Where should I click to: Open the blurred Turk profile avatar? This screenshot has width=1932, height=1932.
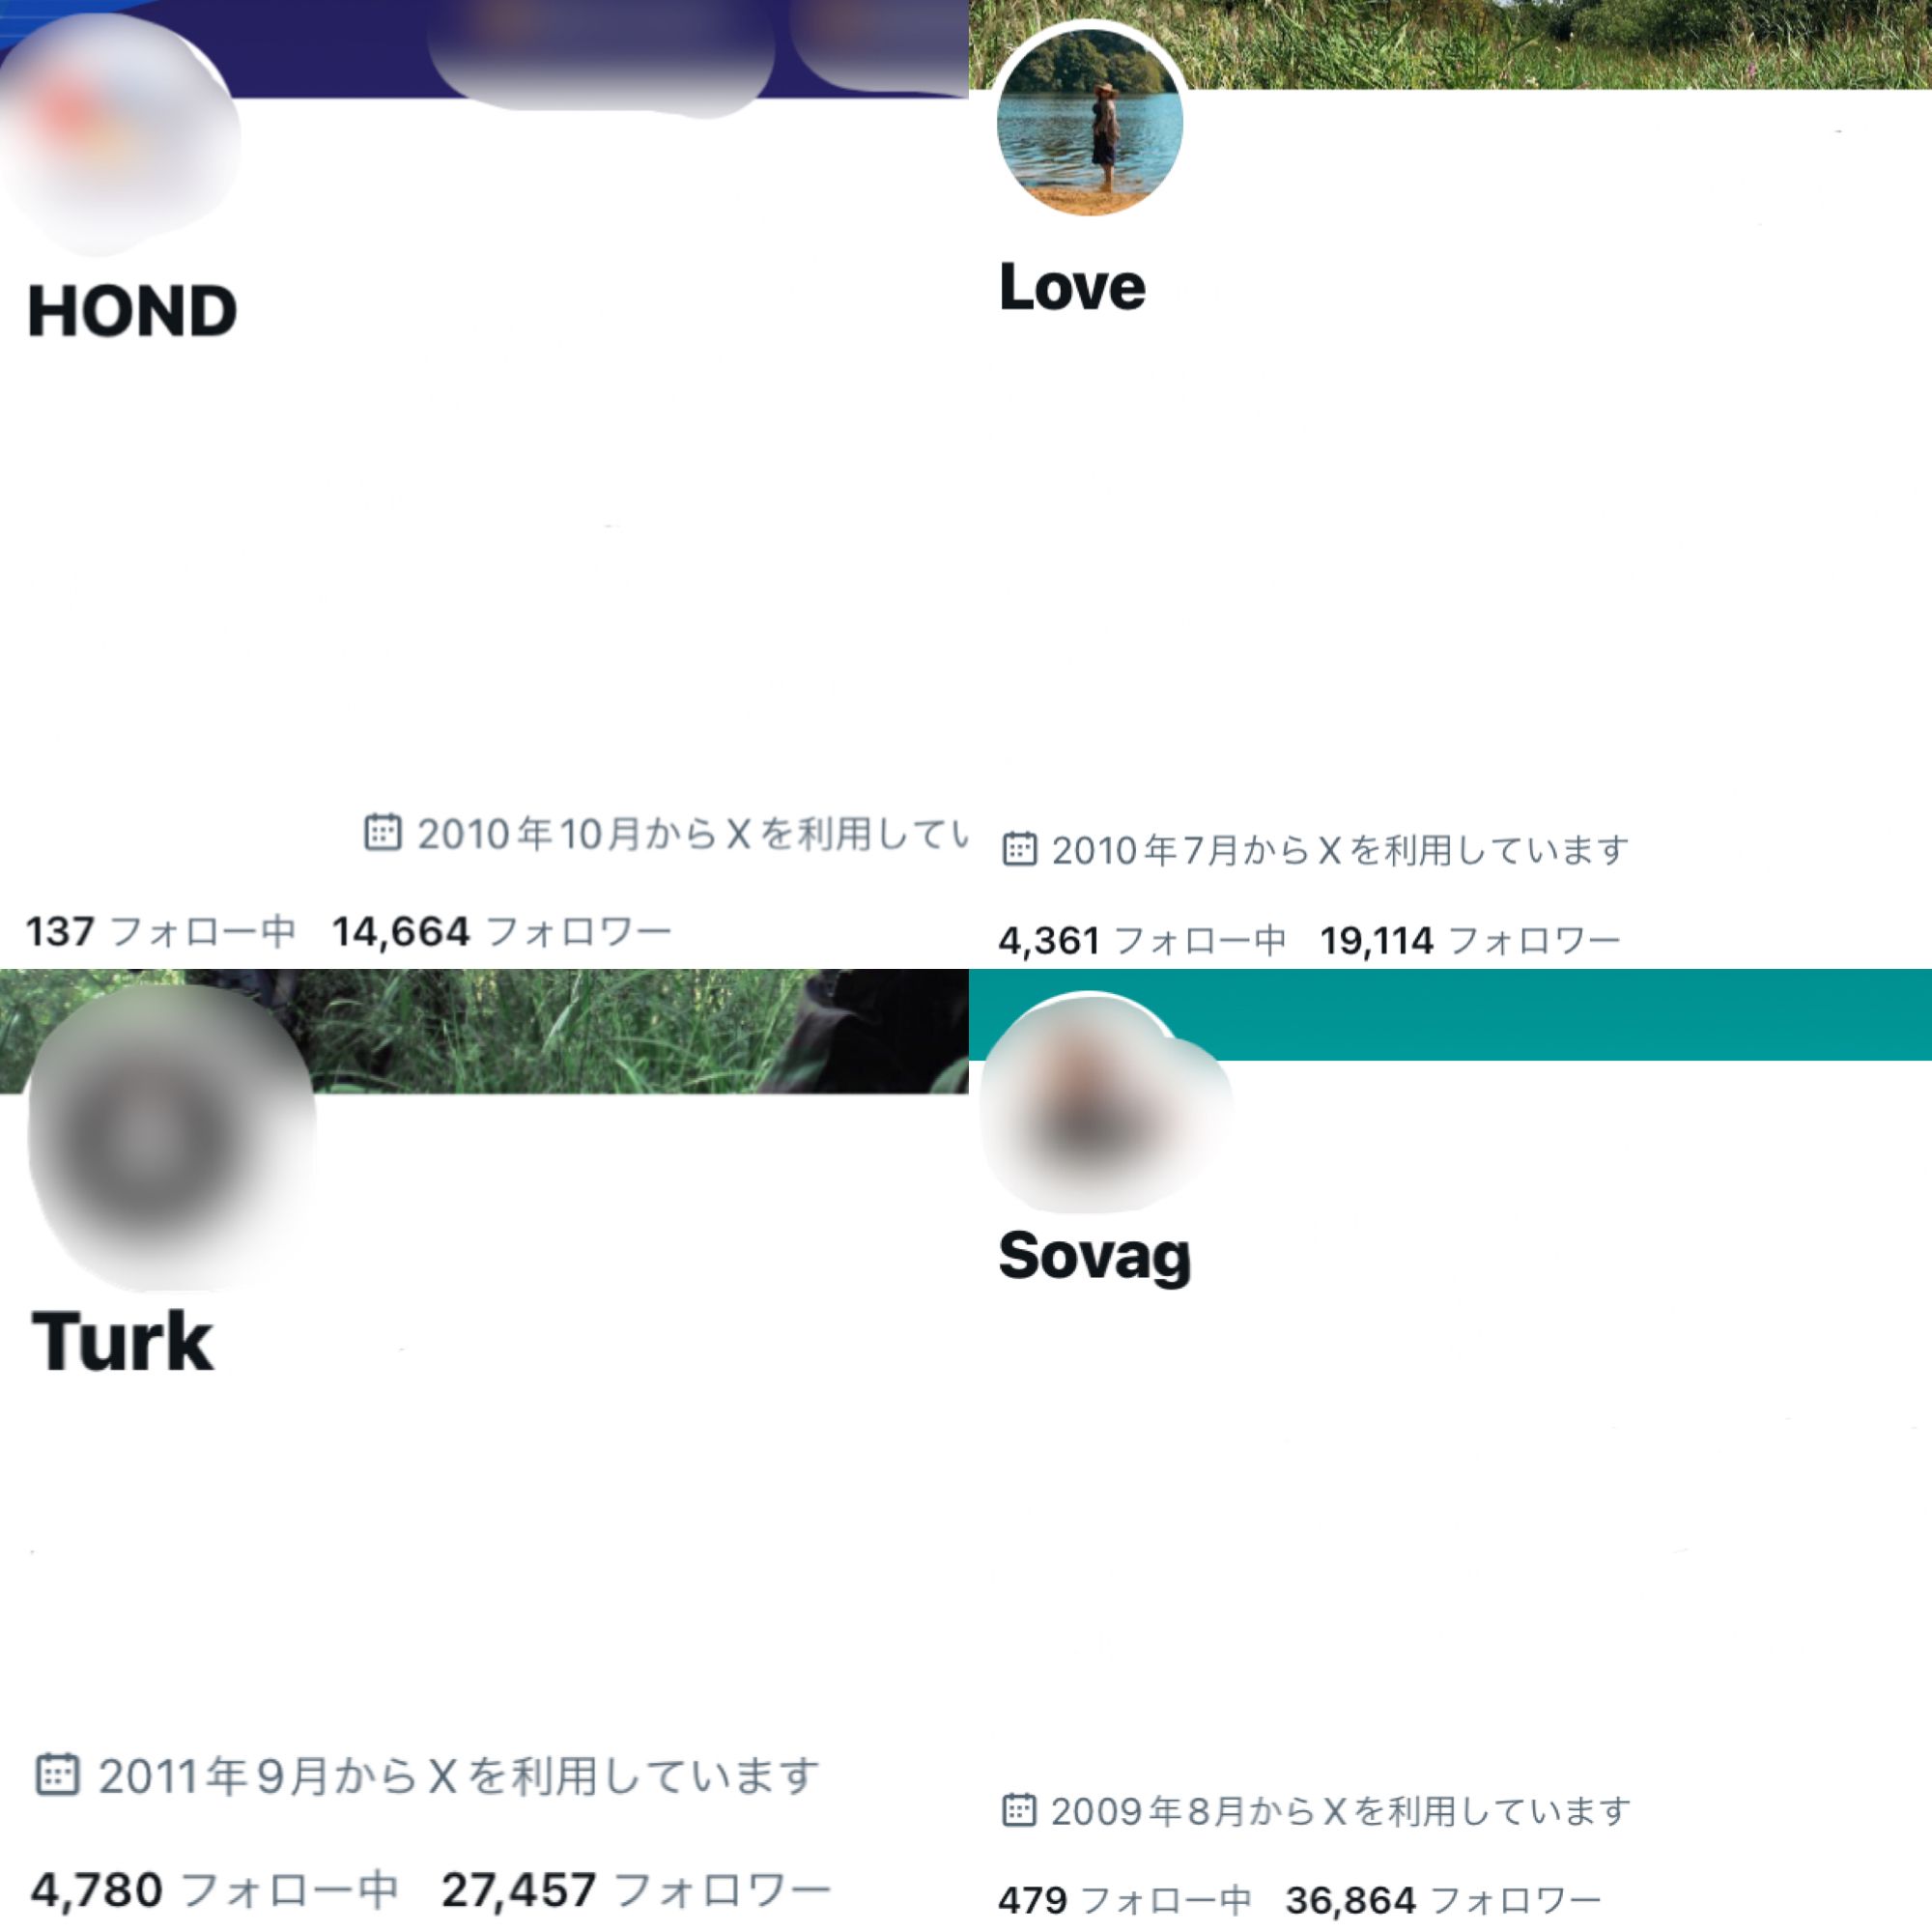[170, 1135]
